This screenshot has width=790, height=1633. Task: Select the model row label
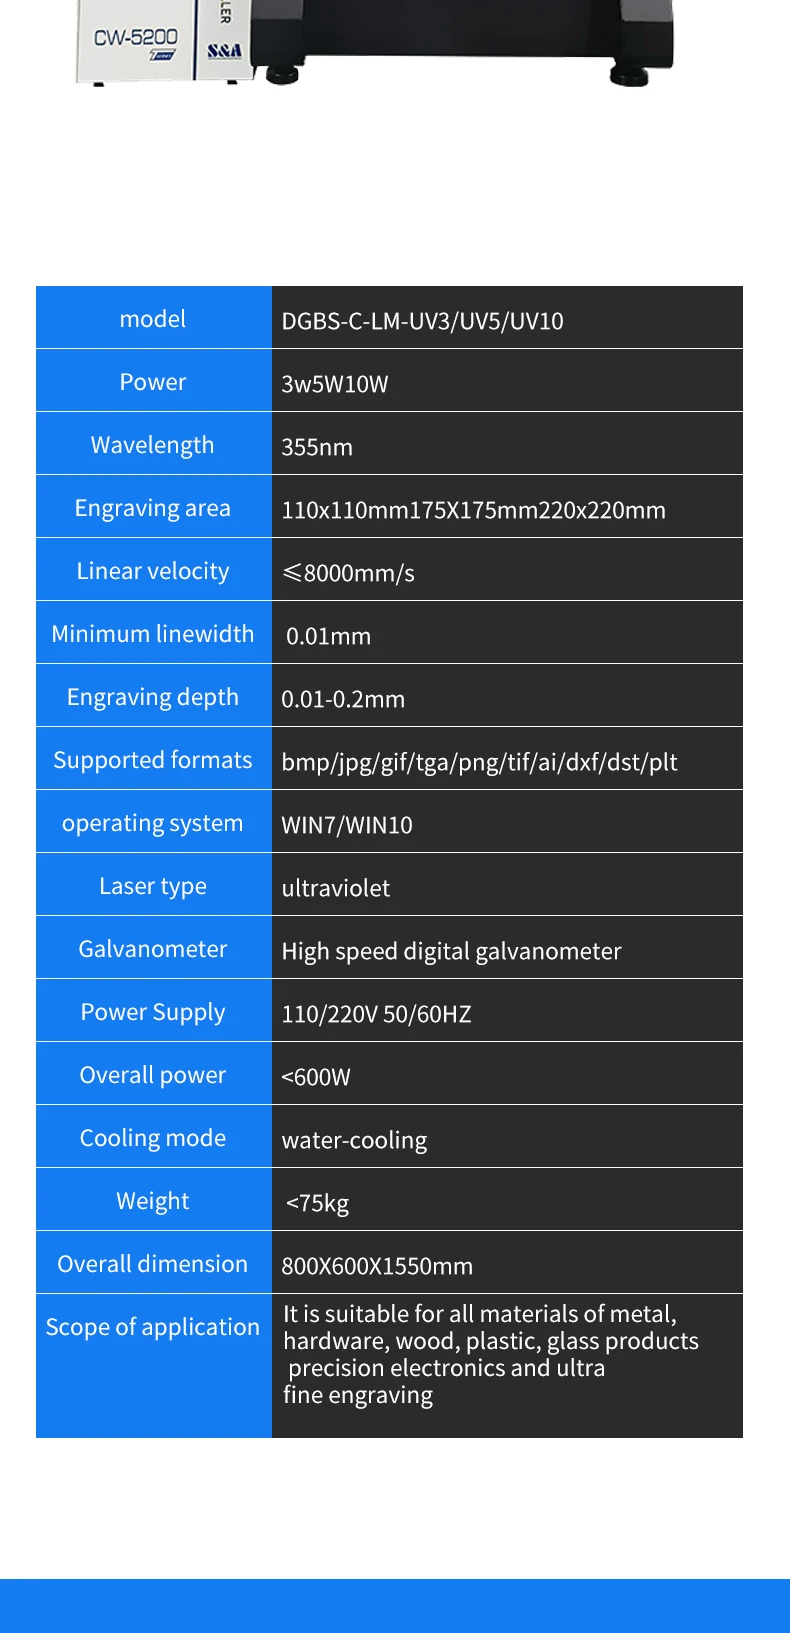coord(153,319)
